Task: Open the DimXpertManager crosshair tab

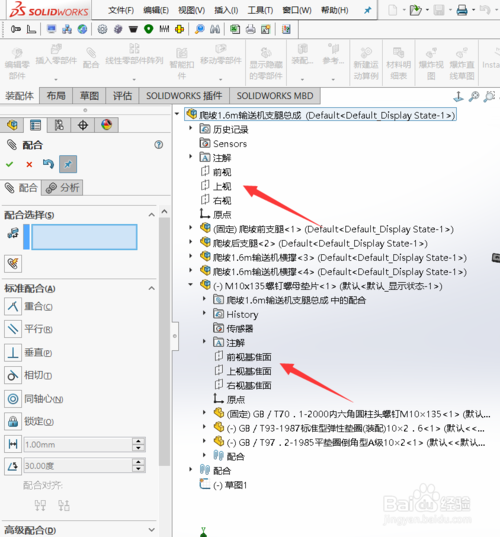Action: click(83, 125)
